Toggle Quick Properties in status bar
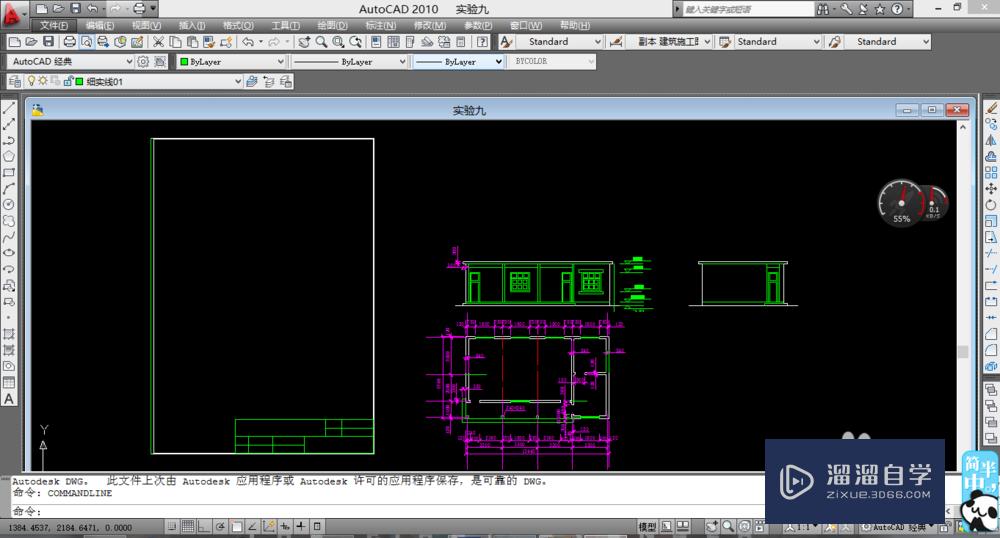 (317, 527)
